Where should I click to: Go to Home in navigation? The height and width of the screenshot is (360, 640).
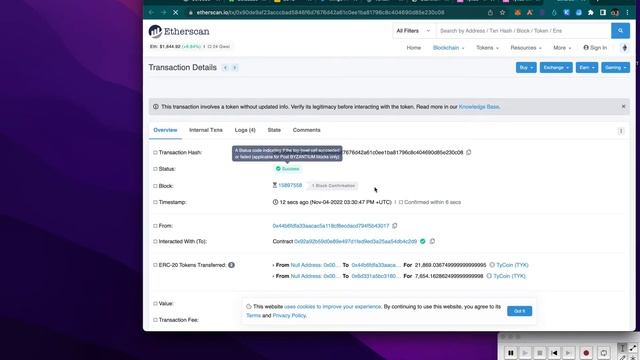(x=413, y=48)
